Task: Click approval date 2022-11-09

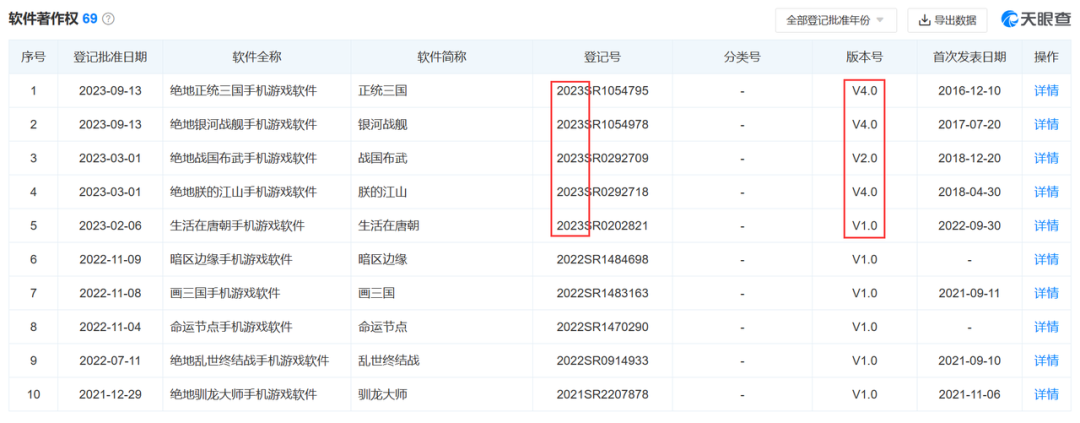Action: tap(110, 260)
